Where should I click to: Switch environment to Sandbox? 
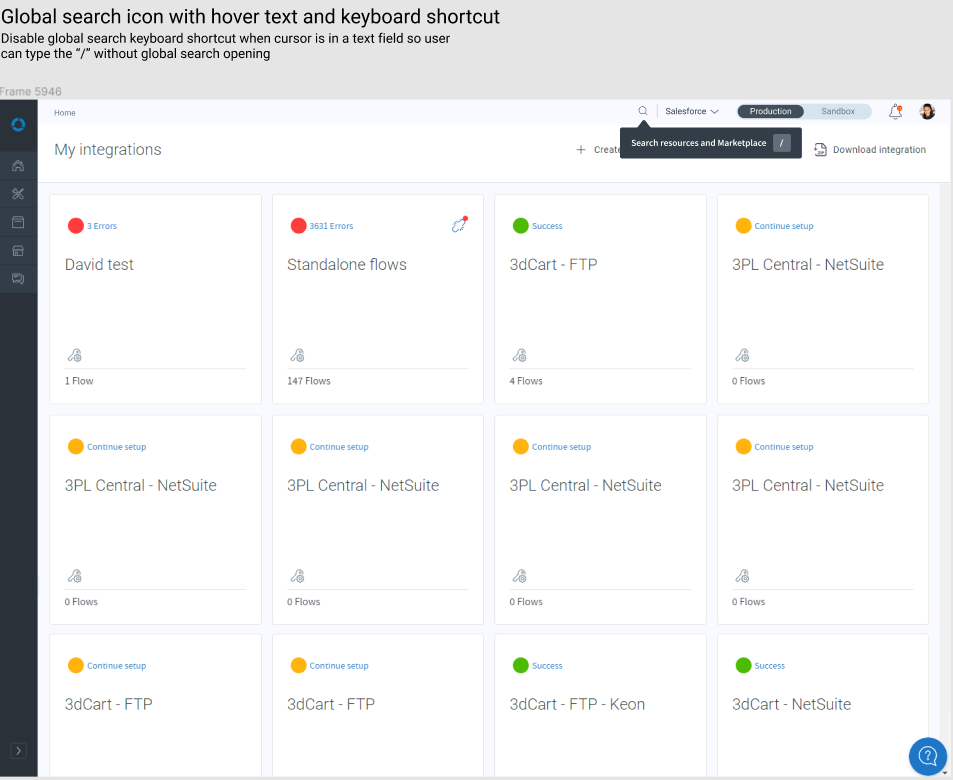pos(838,112)
